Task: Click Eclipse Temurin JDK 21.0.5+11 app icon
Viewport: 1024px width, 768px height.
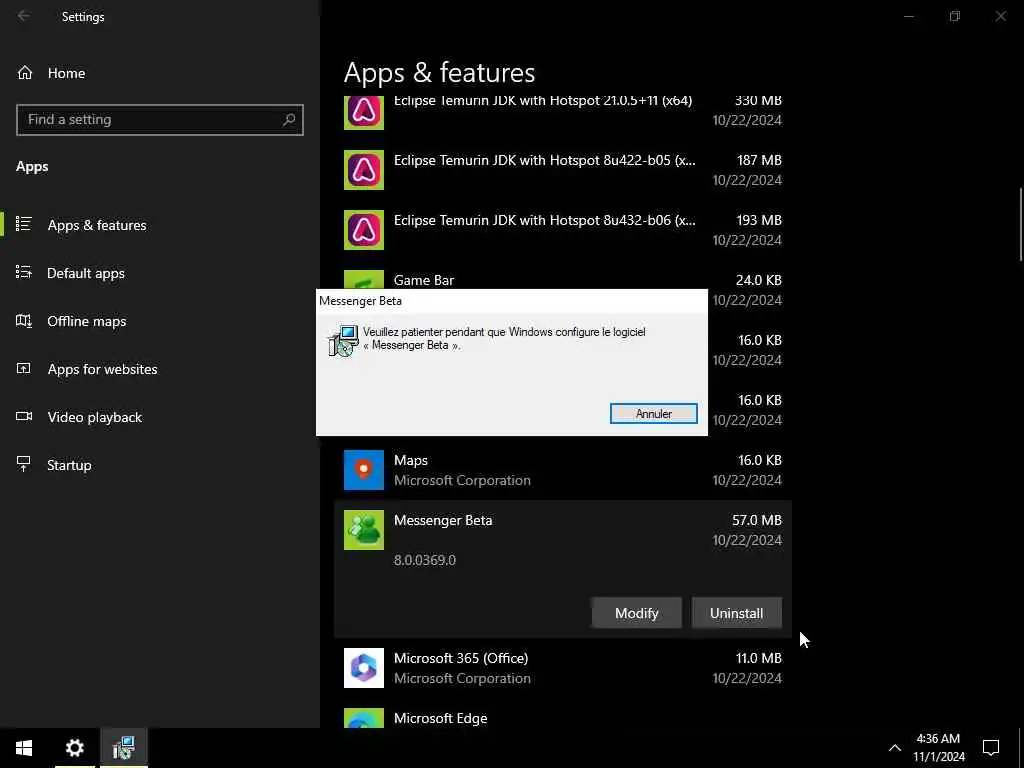Action: tap(364, 112)
